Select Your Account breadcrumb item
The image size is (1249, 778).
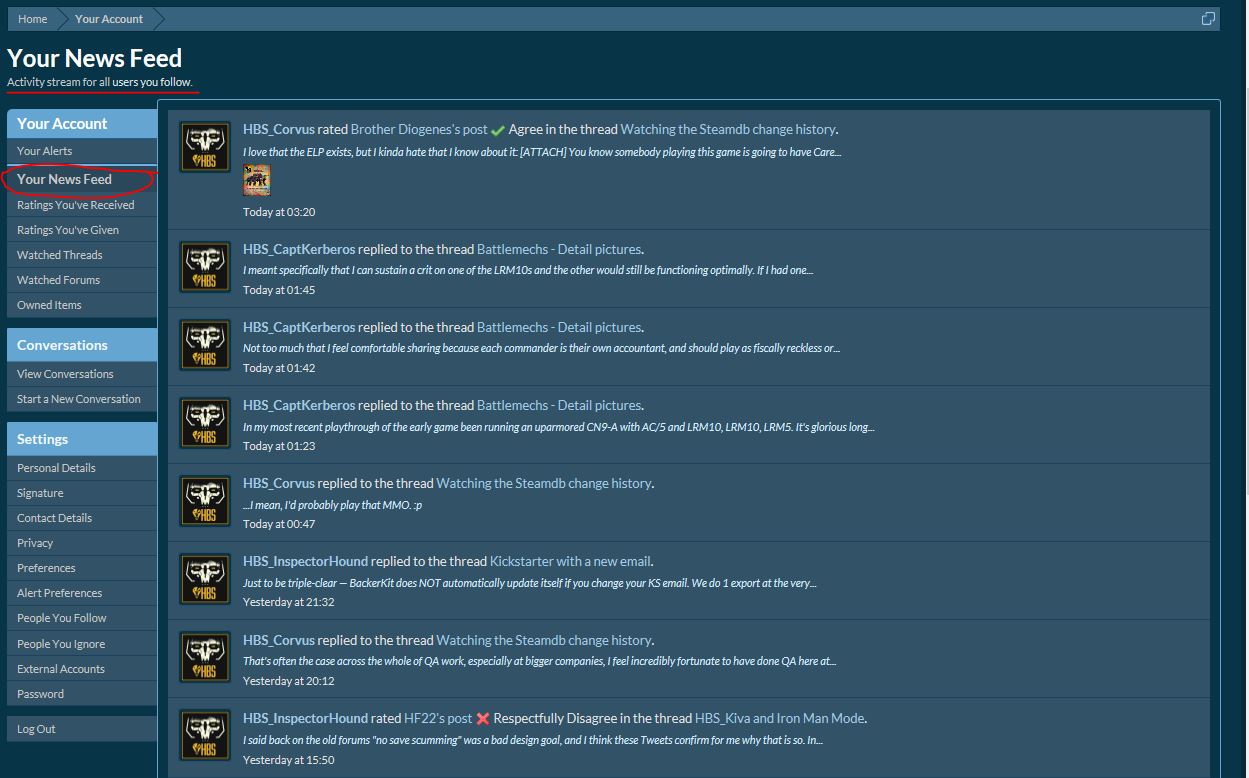[x=109, y=19]
